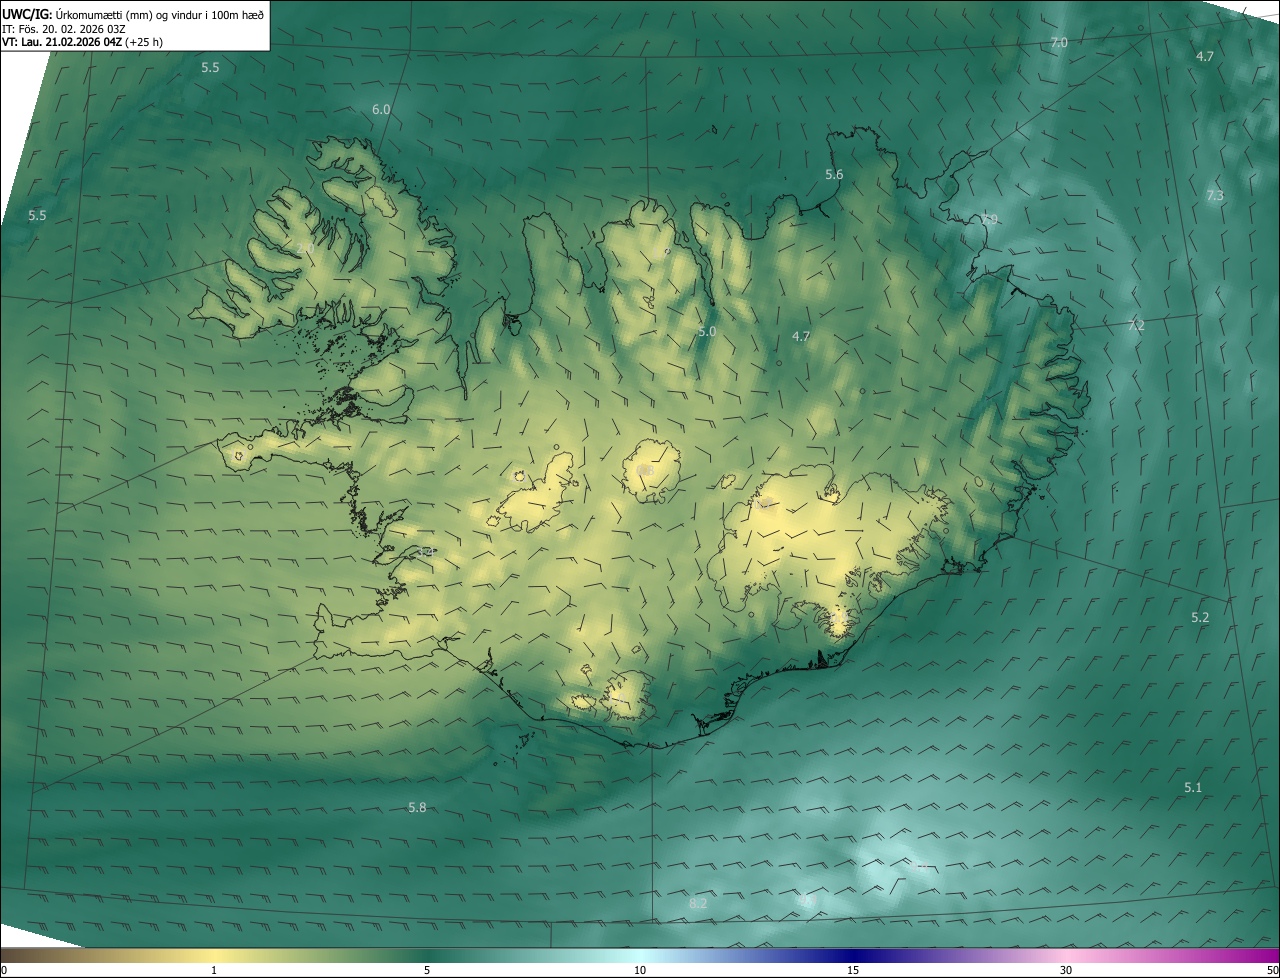The height and width of the screenshot is (978, 1280).
Task: Click the 'VT: Lau. 21.02.2026 04Z (+25 h)' line
Action: (x=83, y=42)
